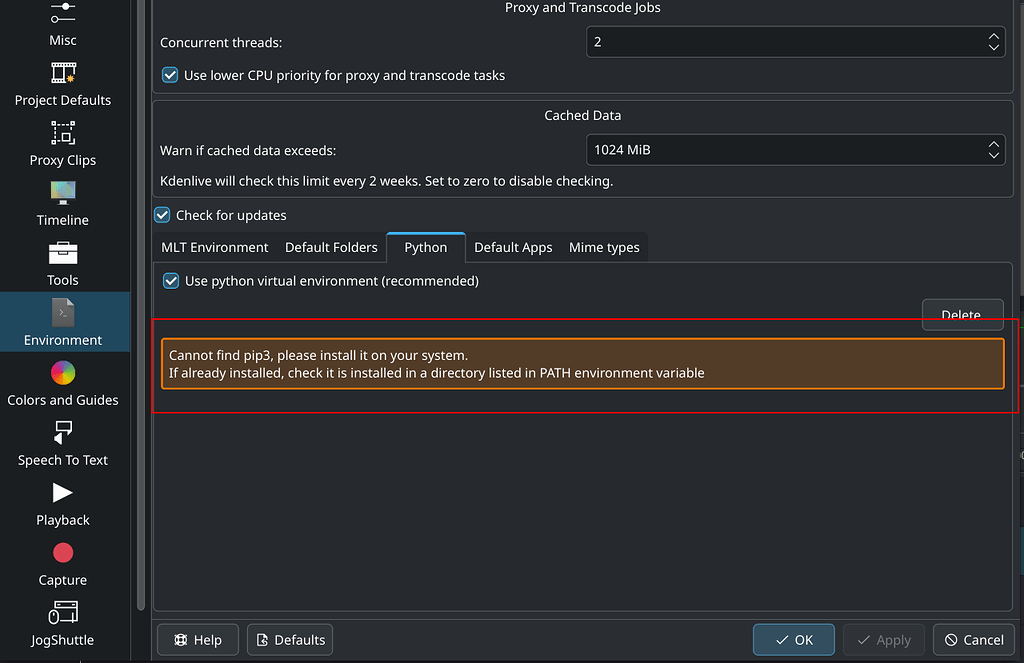Decrease the cached data warning limit
The height and width of the screenshot is (663, 1024).
[x=992, y=157]
